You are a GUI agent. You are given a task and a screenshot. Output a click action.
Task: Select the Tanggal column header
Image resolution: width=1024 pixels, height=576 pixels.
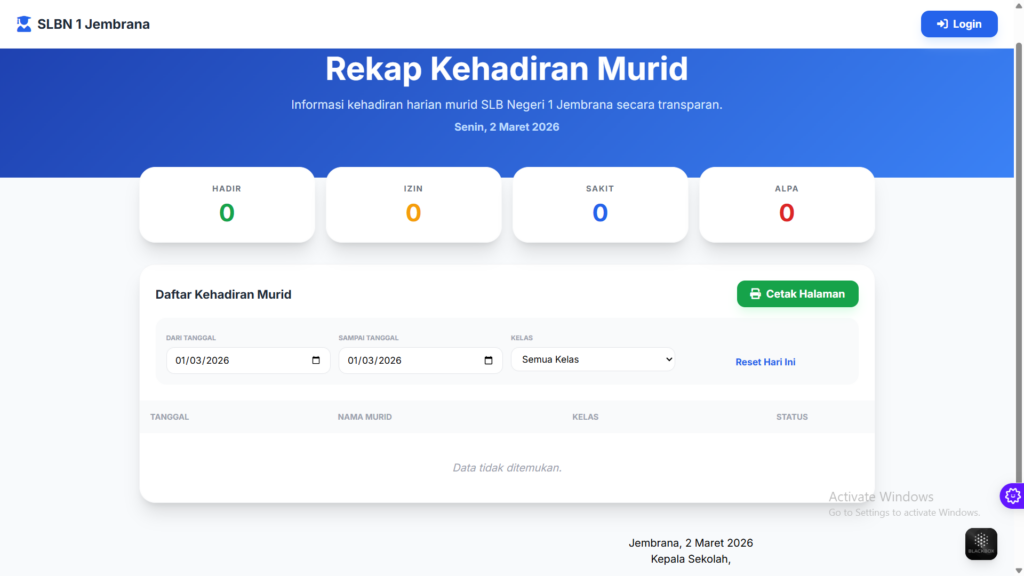169,417
